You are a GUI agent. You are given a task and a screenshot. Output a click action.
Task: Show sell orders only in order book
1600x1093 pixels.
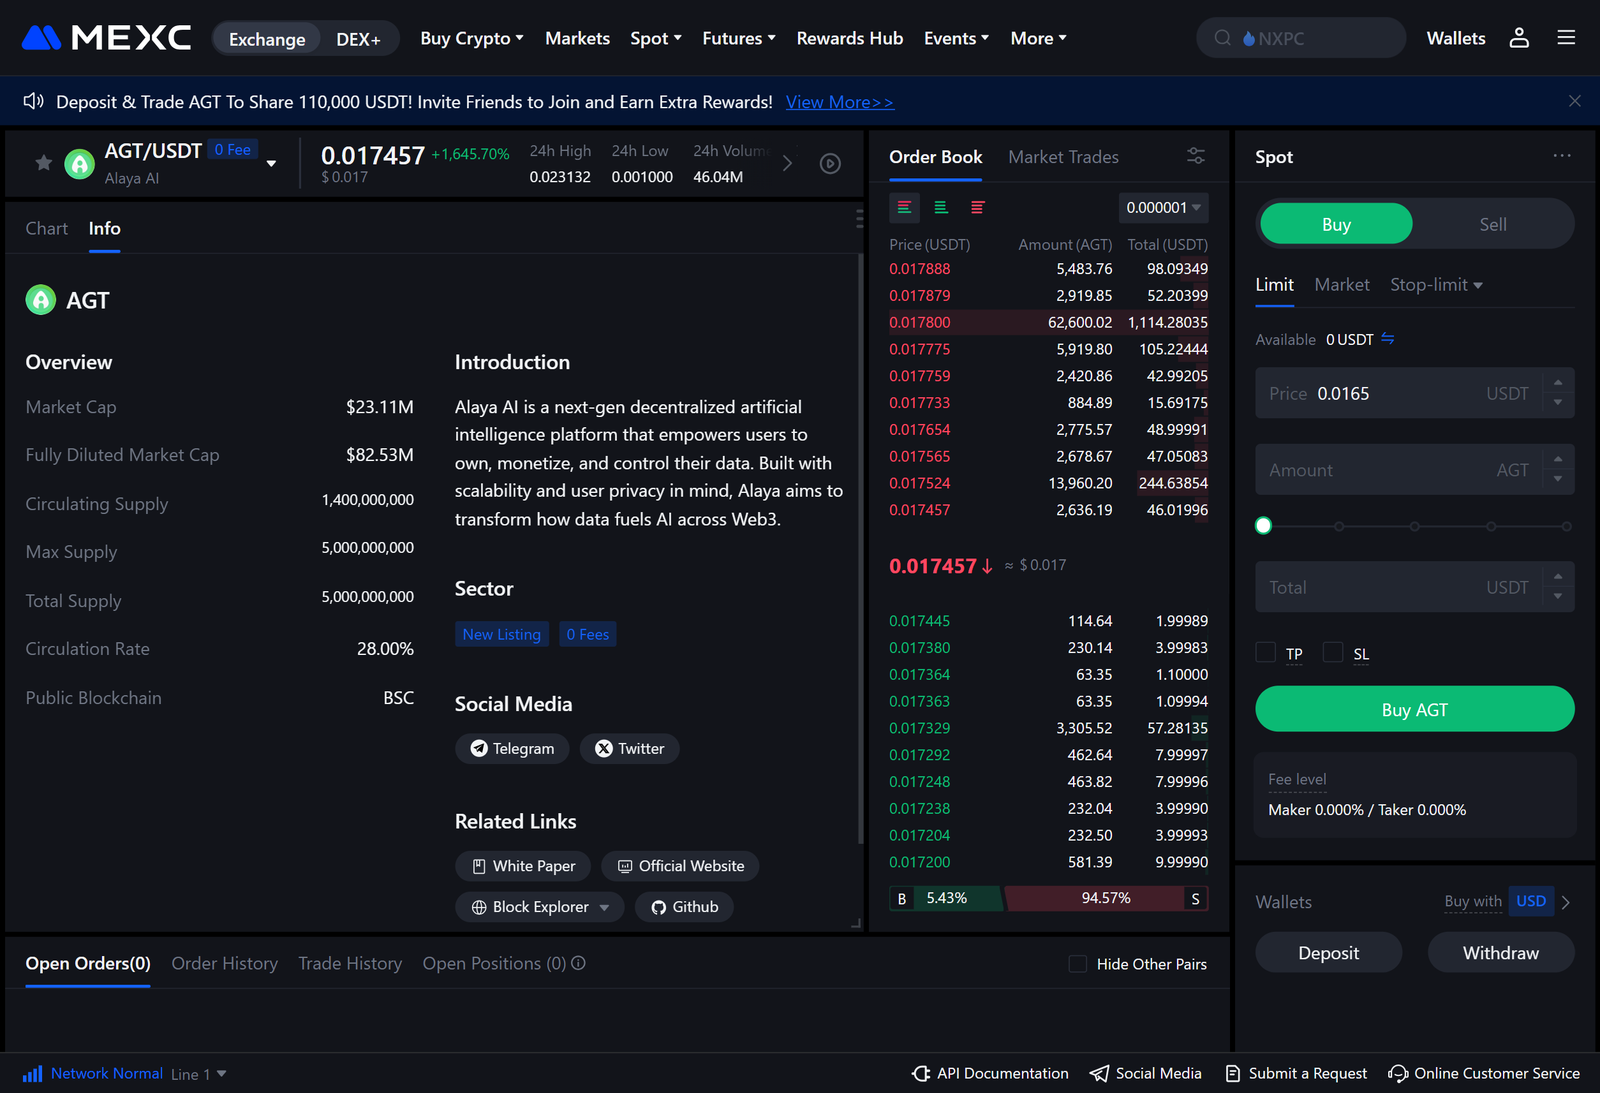pos(977,208)
